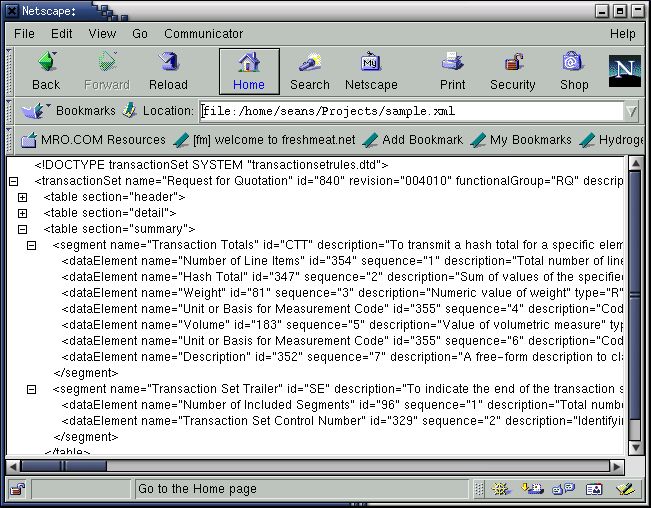This screenshot has width=651, height=508.
Task: Click the horizontal scrollbar right arrow
Action: tap(617, 466)
